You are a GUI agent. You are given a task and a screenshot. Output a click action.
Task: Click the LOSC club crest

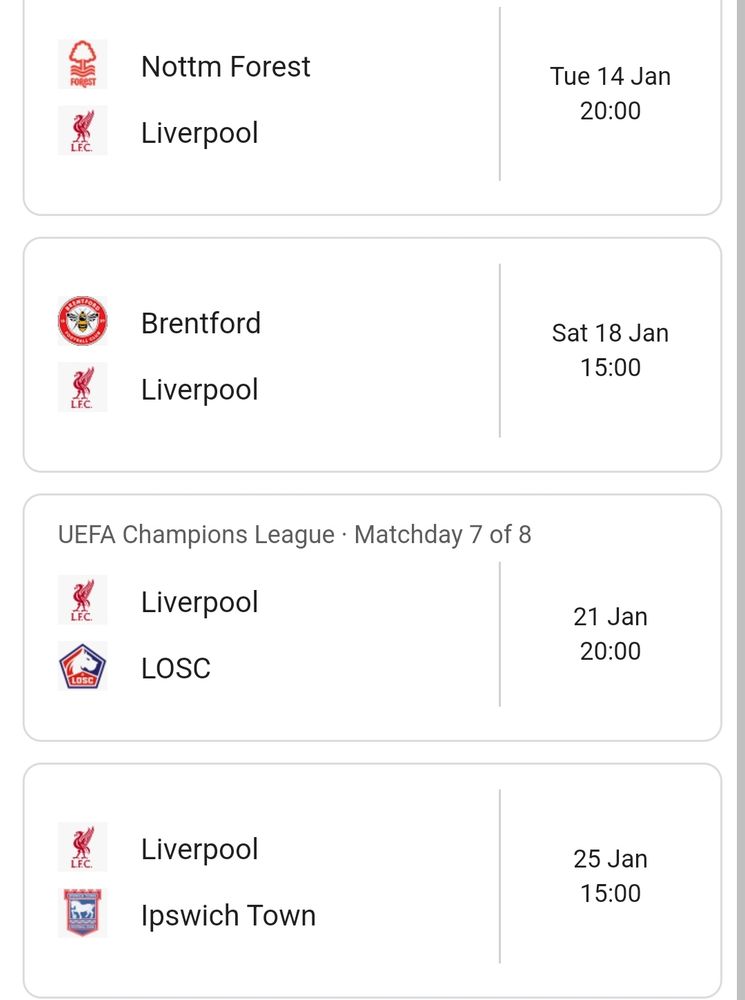tap(82, 666)
